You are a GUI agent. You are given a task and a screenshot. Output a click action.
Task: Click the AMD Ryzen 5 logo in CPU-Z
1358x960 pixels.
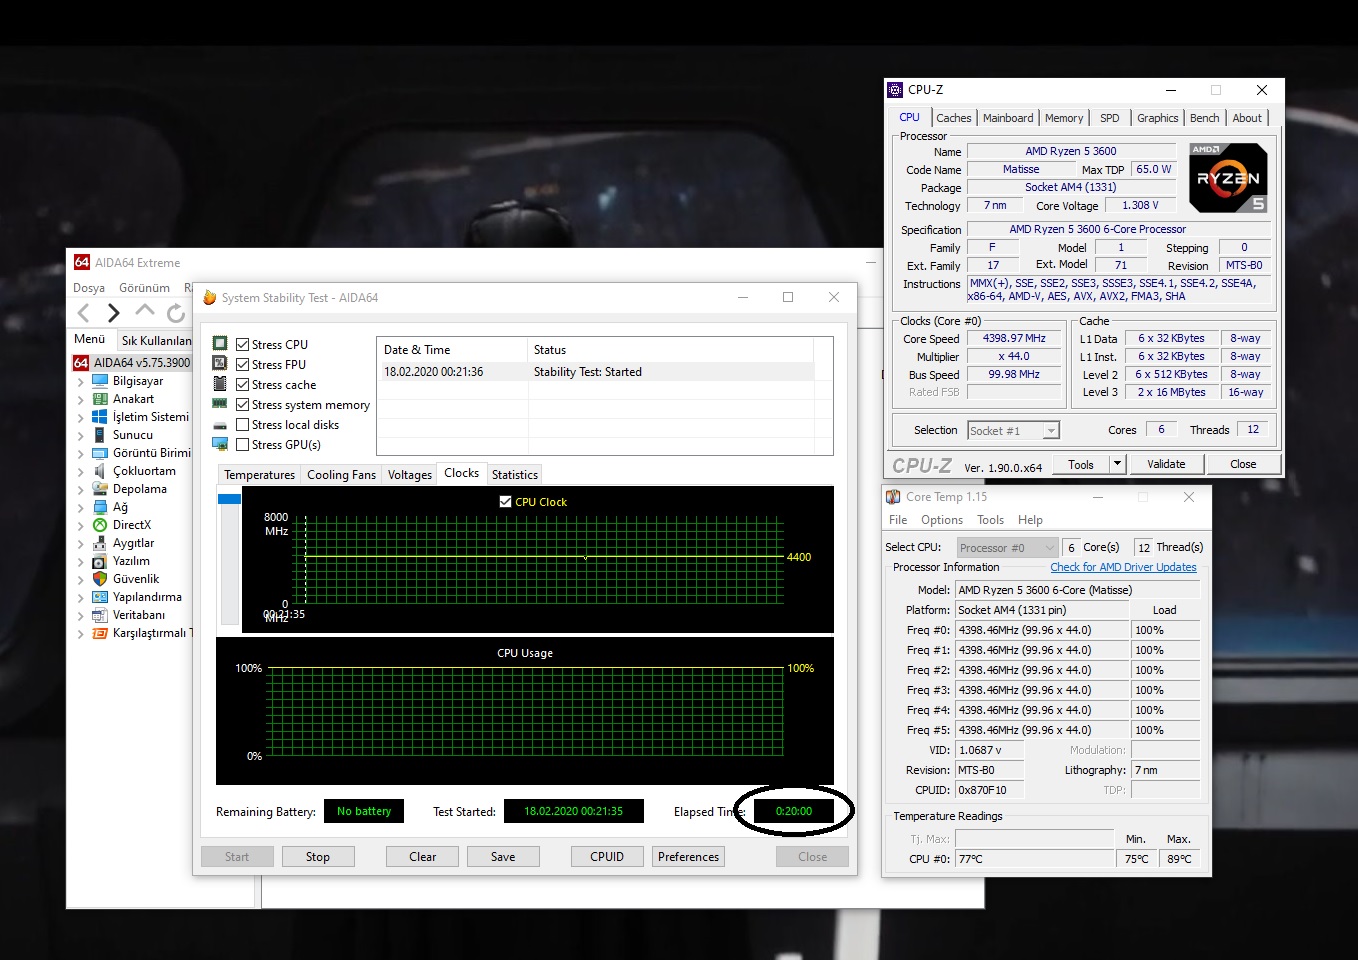[1229, 178]
